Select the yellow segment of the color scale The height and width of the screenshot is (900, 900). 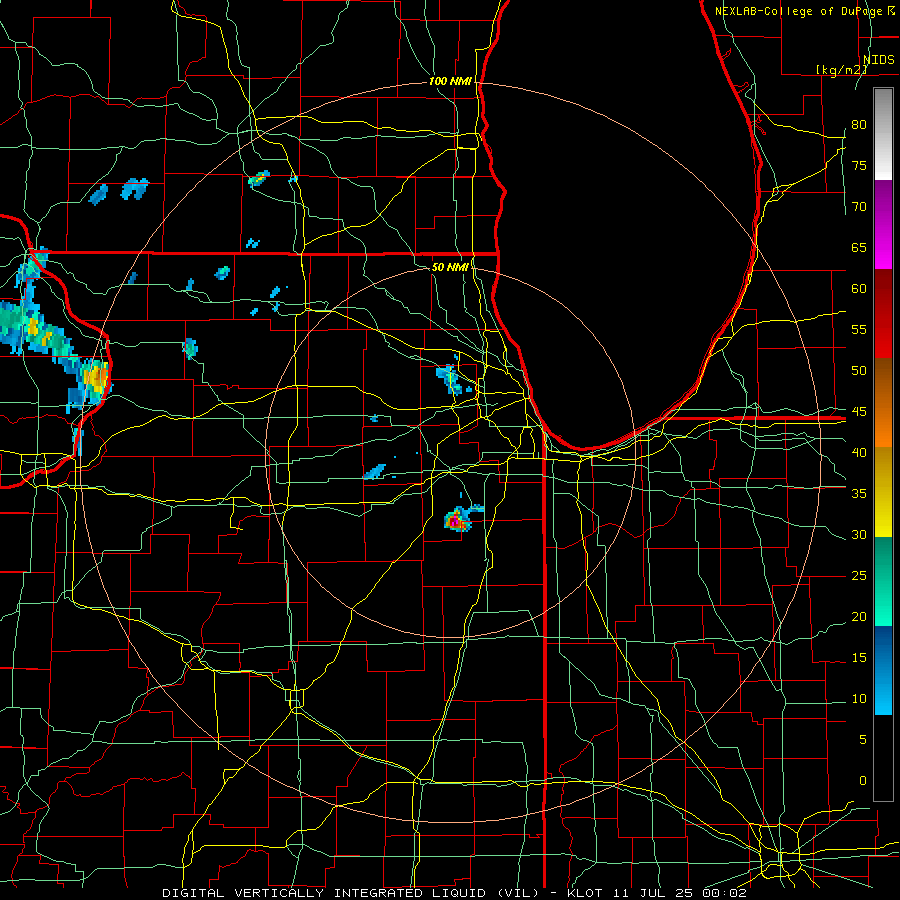point(883,492)
